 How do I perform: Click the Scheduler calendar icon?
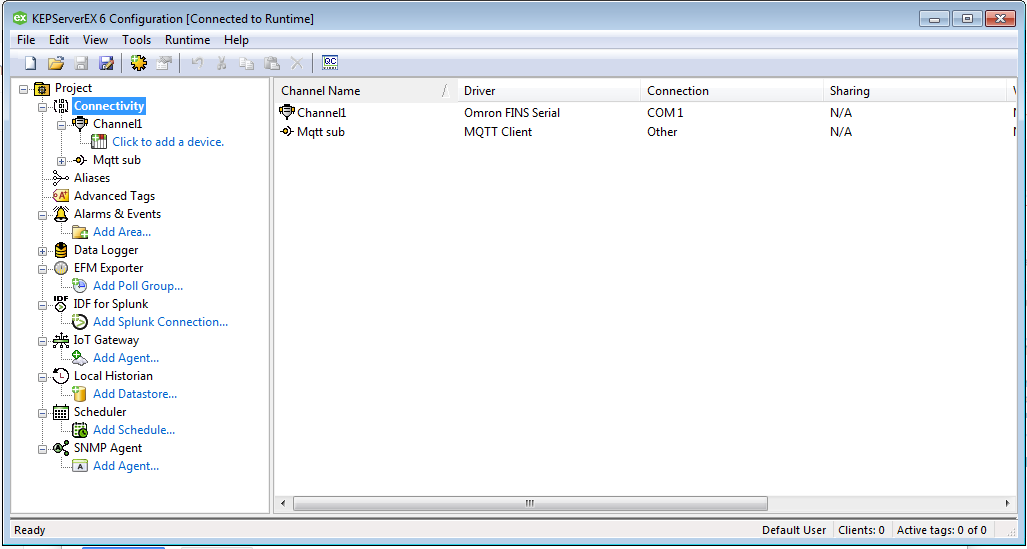click(x=61, y=412)
